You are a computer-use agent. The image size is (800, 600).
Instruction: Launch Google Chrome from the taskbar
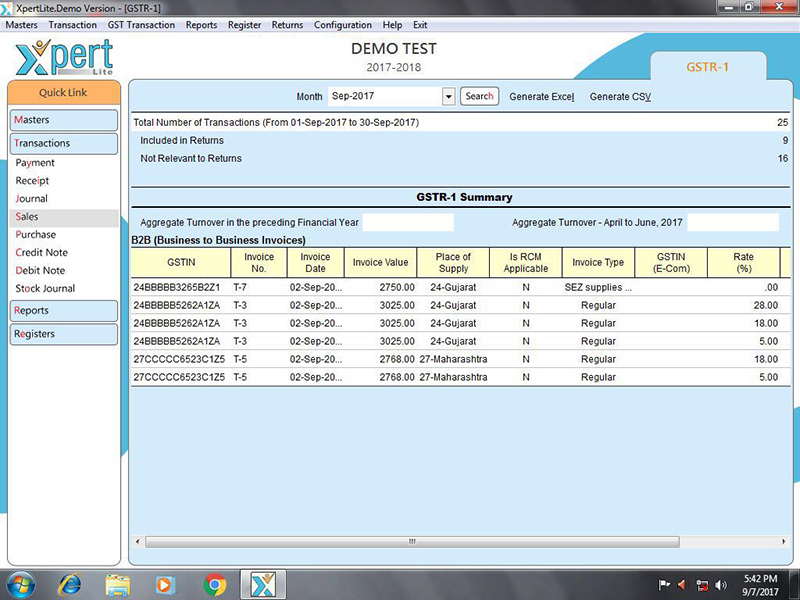coord(215,585)
